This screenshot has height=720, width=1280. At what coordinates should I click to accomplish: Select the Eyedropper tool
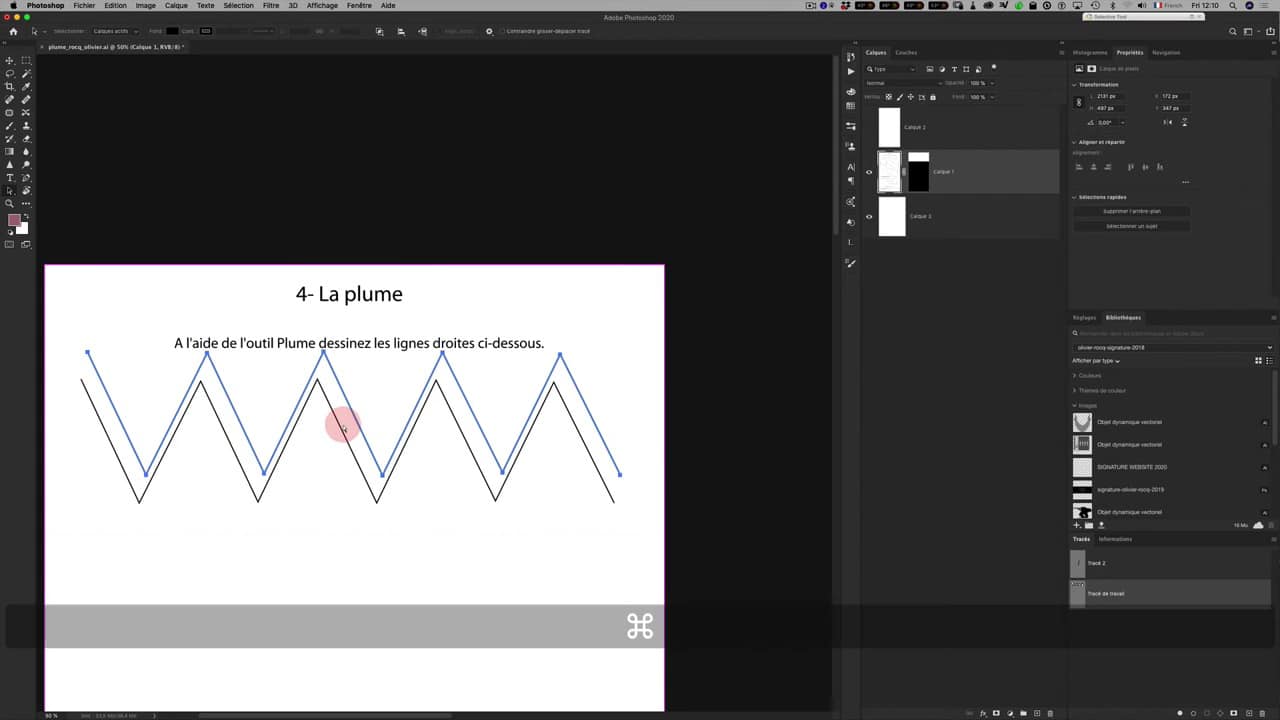(x=26, y=87)
